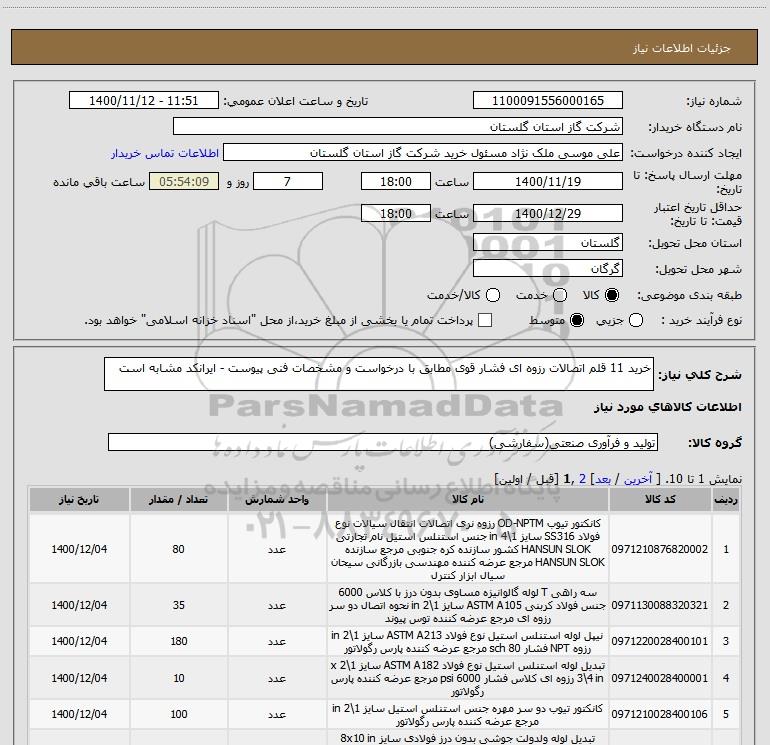The width and height of the screenshot is (770, 745).
Task: Click the announcement date field 1400/11/12 - 11:51
Action: (143, 101)
